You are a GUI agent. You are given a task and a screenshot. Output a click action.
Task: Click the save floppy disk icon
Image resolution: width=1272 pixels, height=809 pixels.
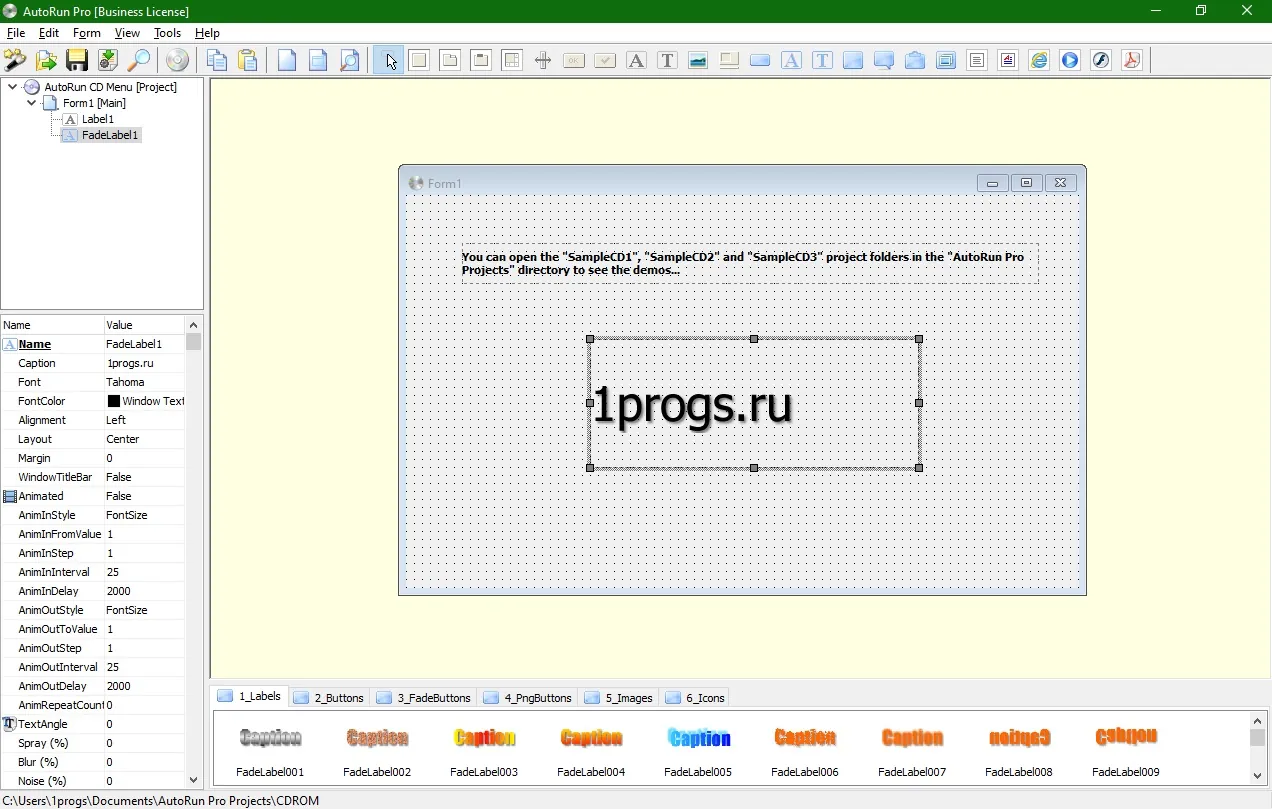77,60
